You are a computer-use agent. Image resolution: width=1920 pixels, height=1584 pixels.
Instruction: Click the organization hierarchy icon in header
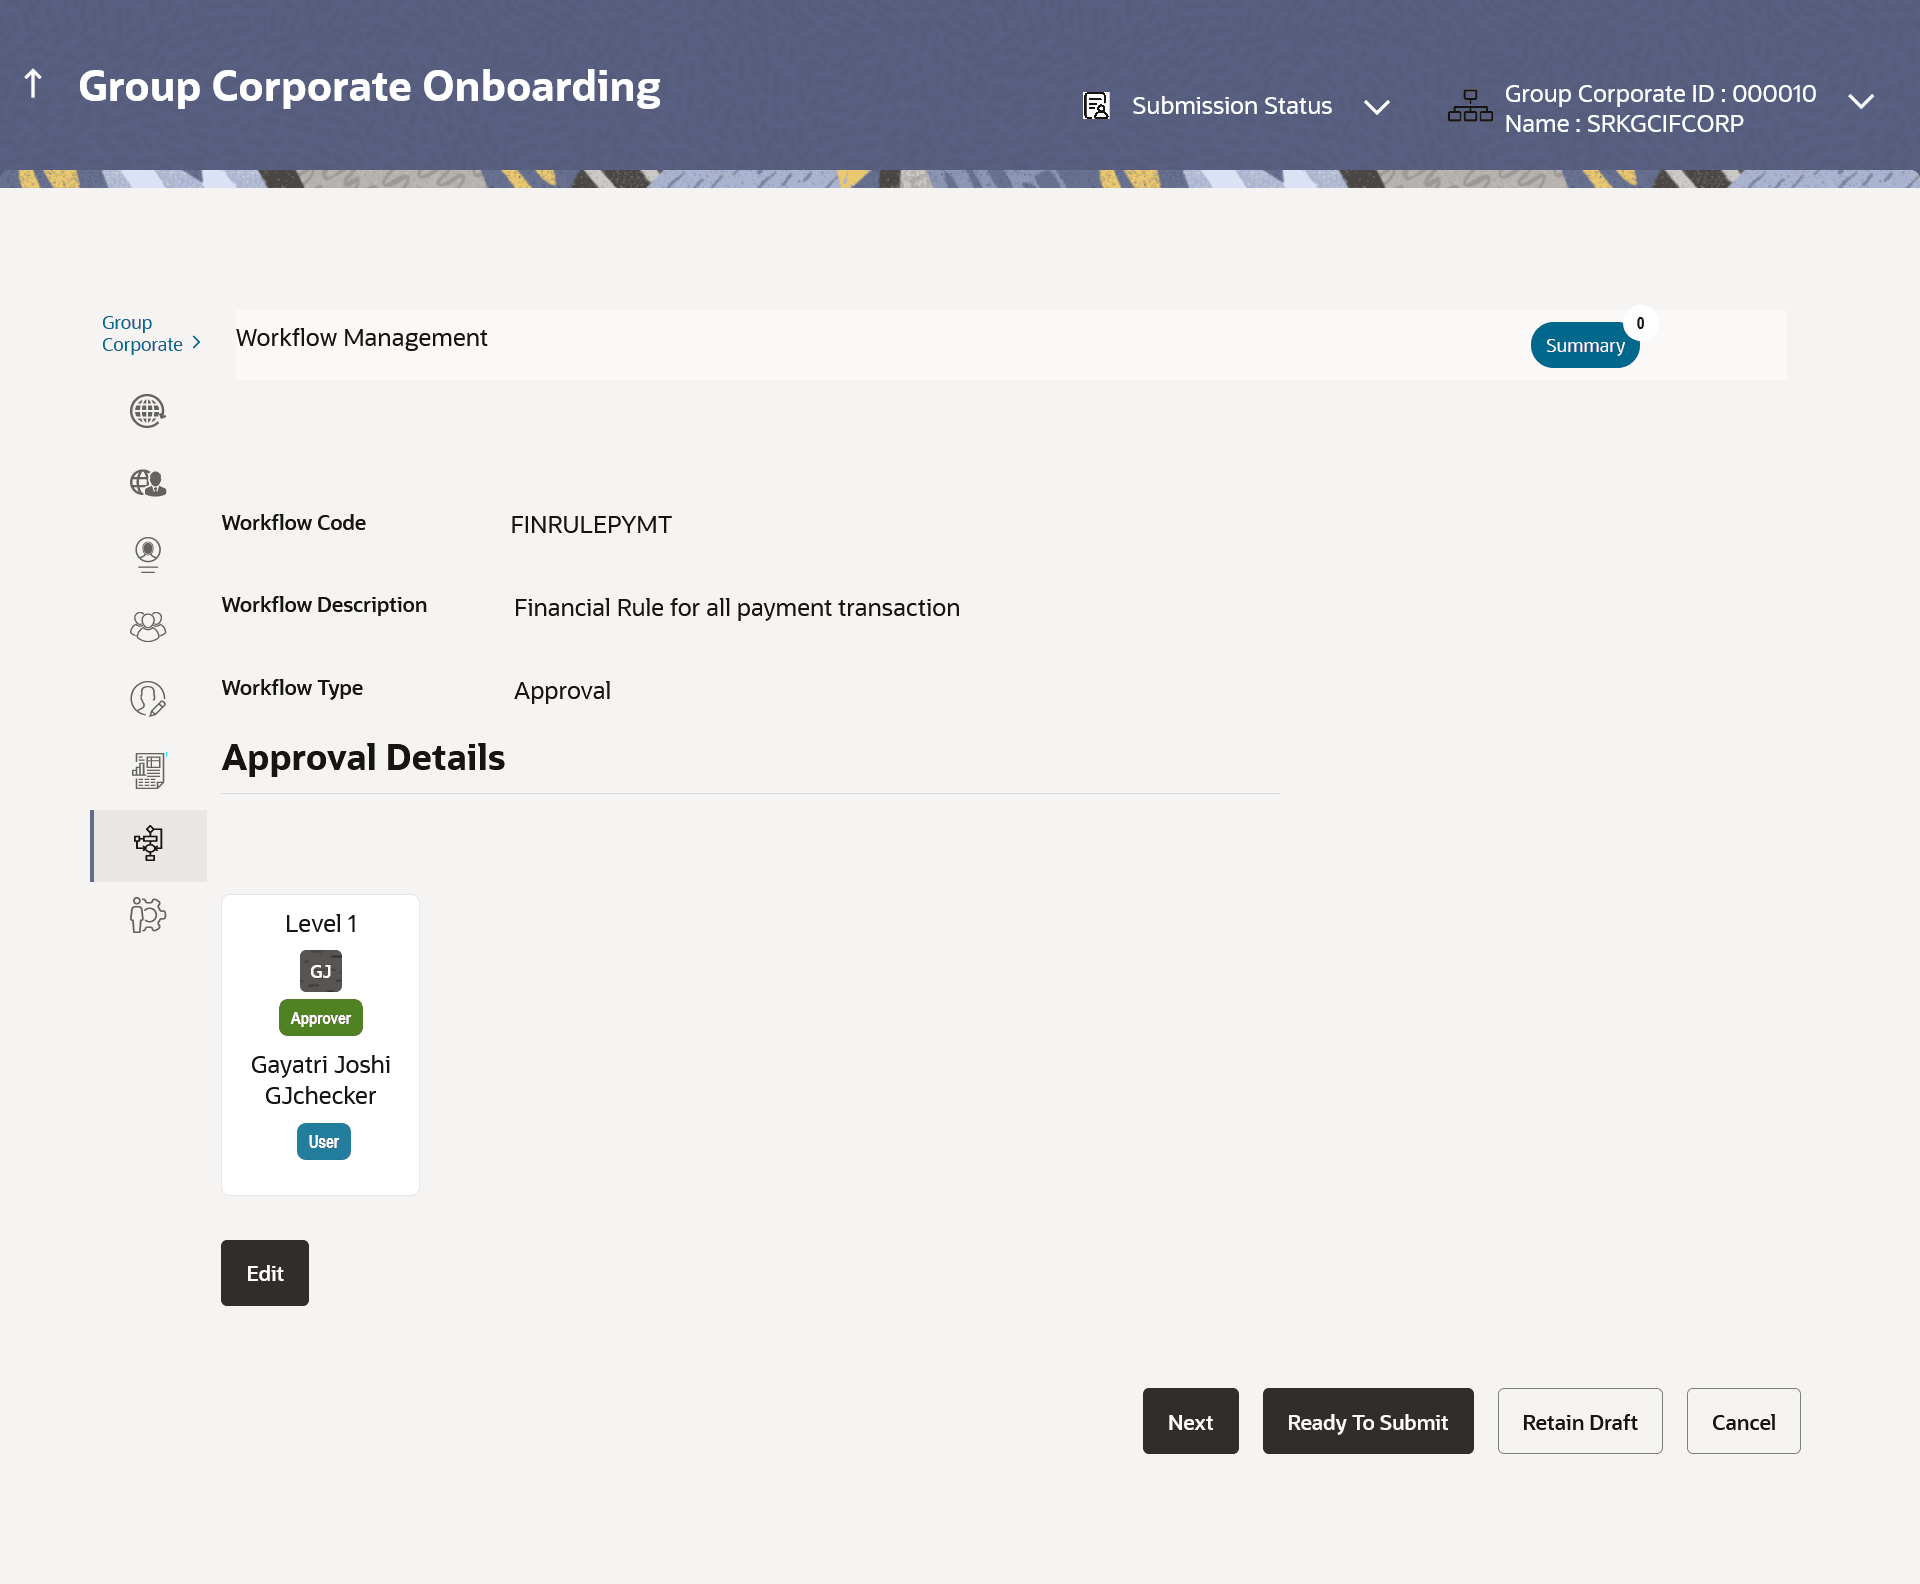click(x=1469, y=107)
